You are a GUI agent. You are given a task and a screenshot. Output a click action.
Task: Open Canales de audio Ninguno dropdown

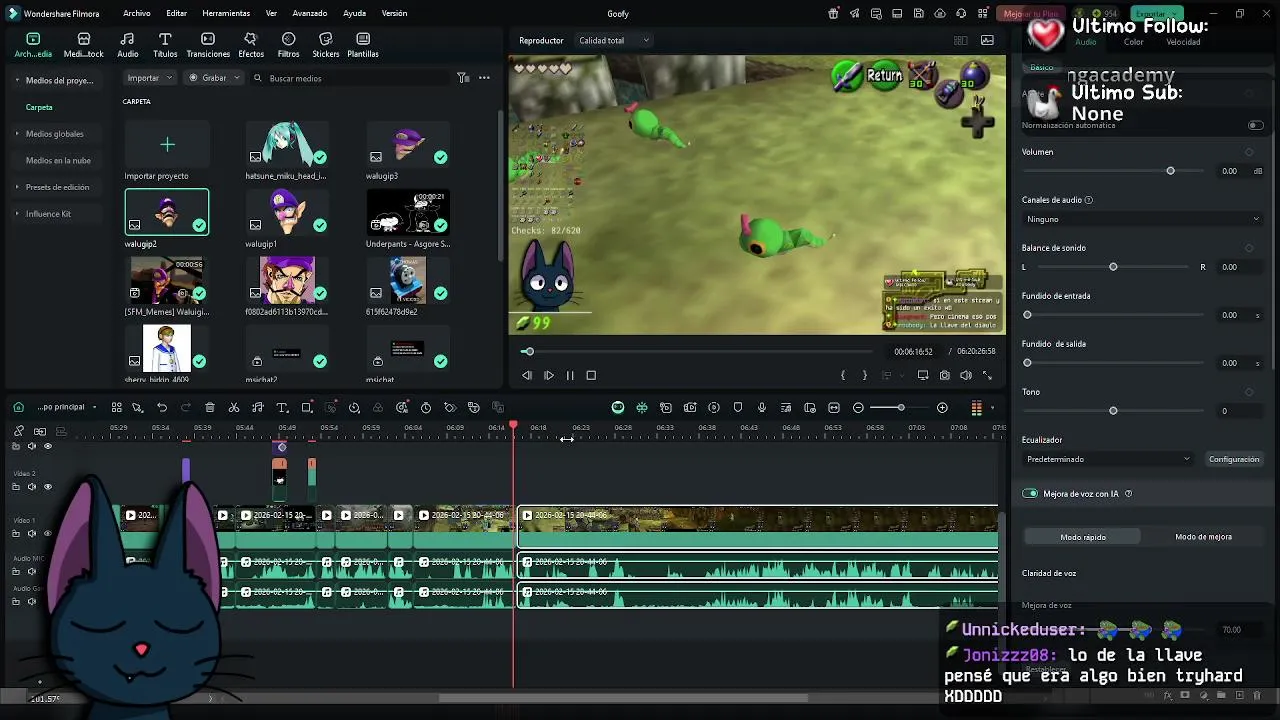tap(1142, 219)
